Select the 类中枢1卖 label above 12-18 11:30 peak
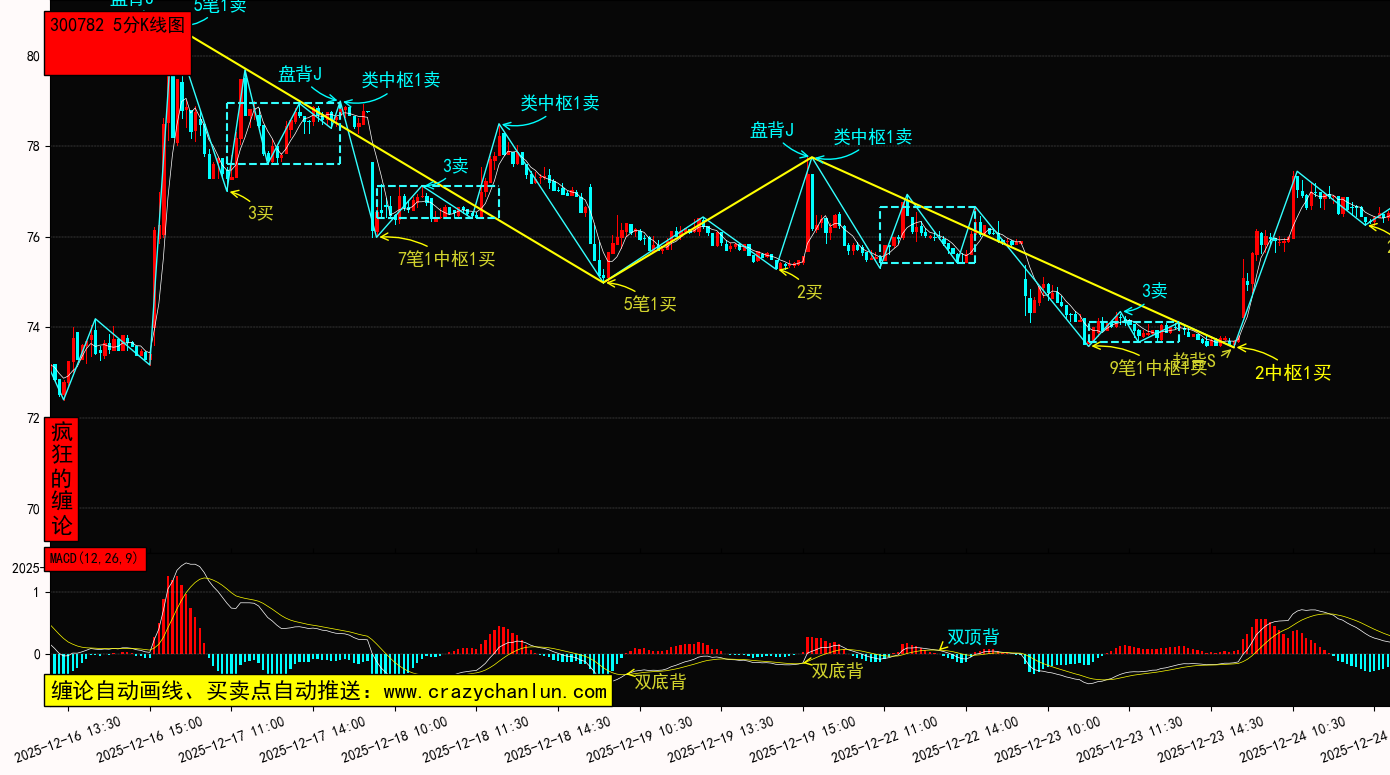This screenshot has width=1390, height=775. (x=559, y=103)
